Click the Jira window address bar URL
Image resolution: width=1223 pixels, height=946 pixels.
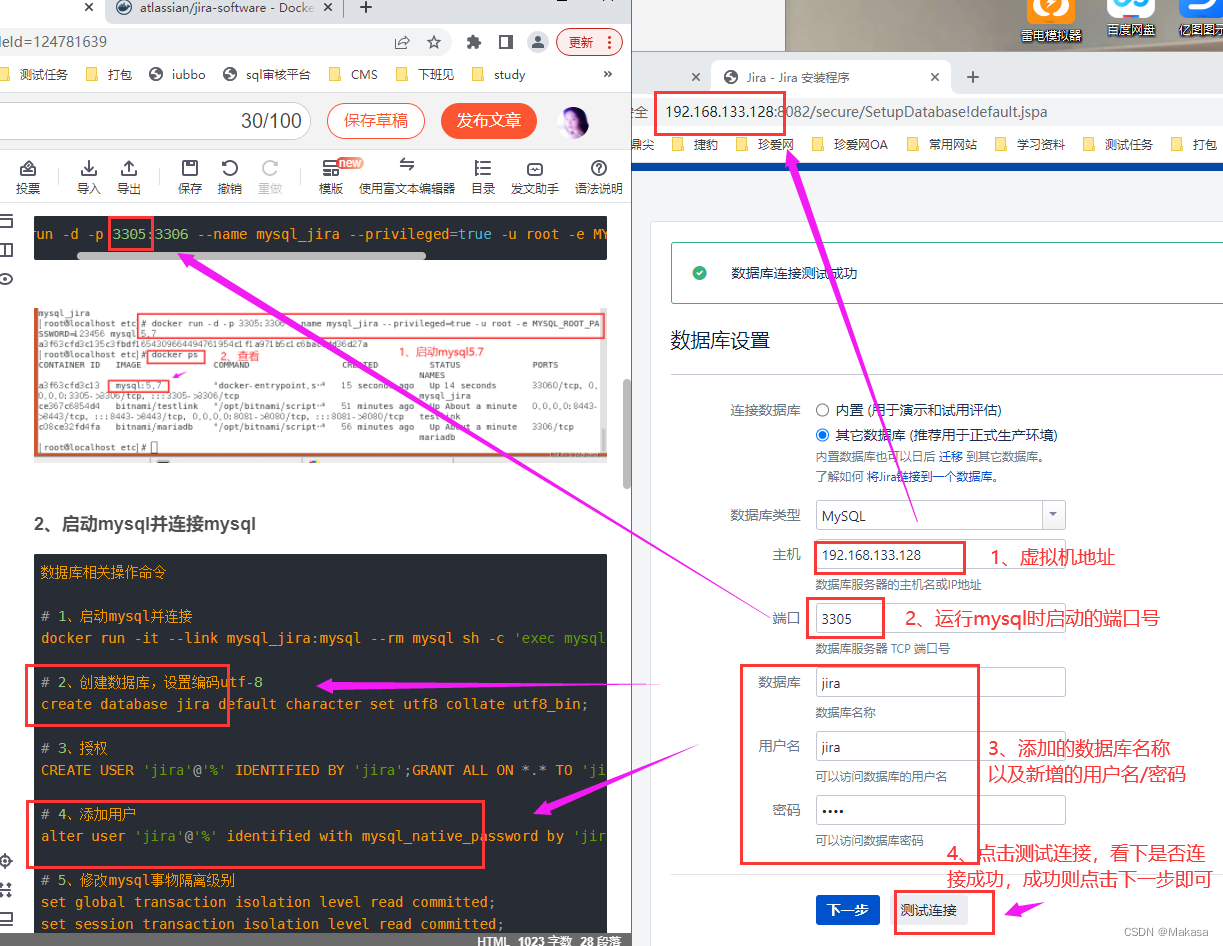point(856,111)
